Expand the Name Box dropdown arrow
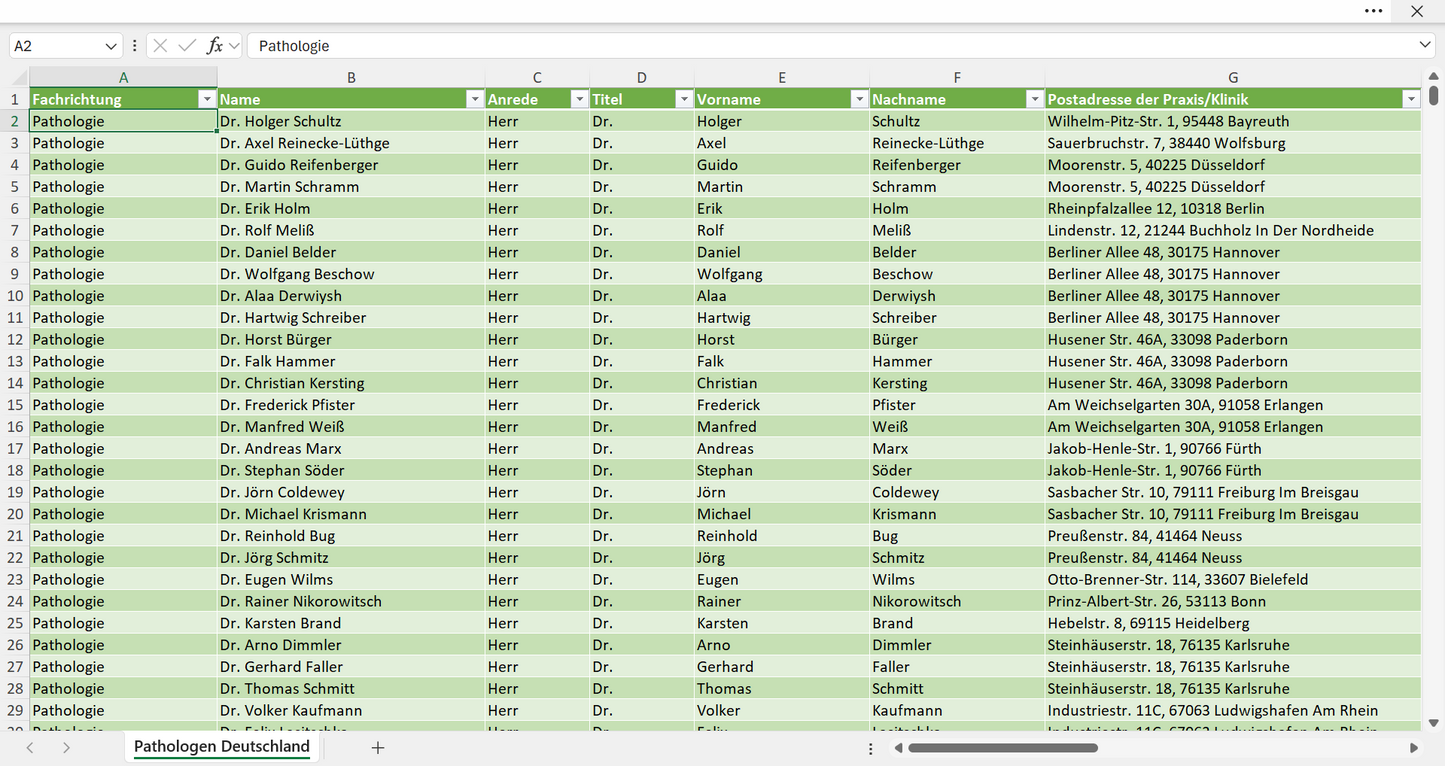This screenshot has height=766, width=1445. [x=111, y=46]
